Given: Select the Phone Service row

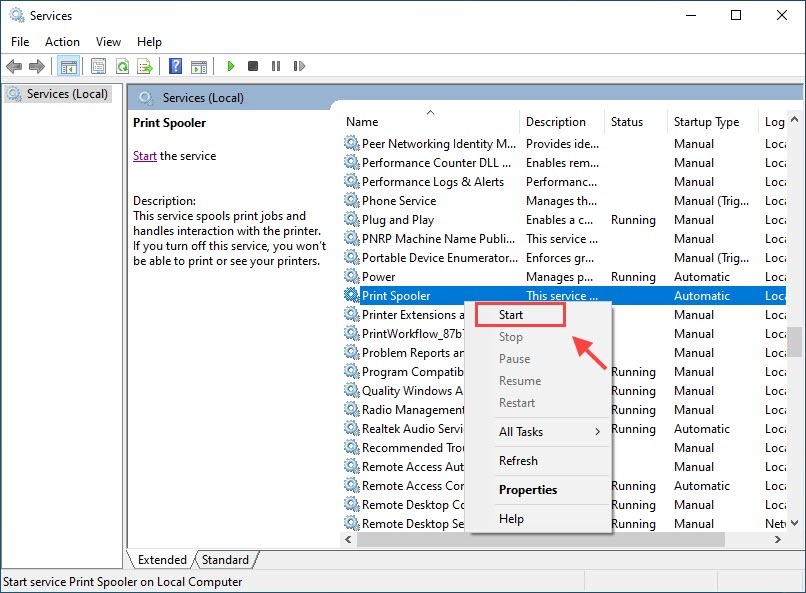Looking at the screenshot, I should (x=398, y=201).
